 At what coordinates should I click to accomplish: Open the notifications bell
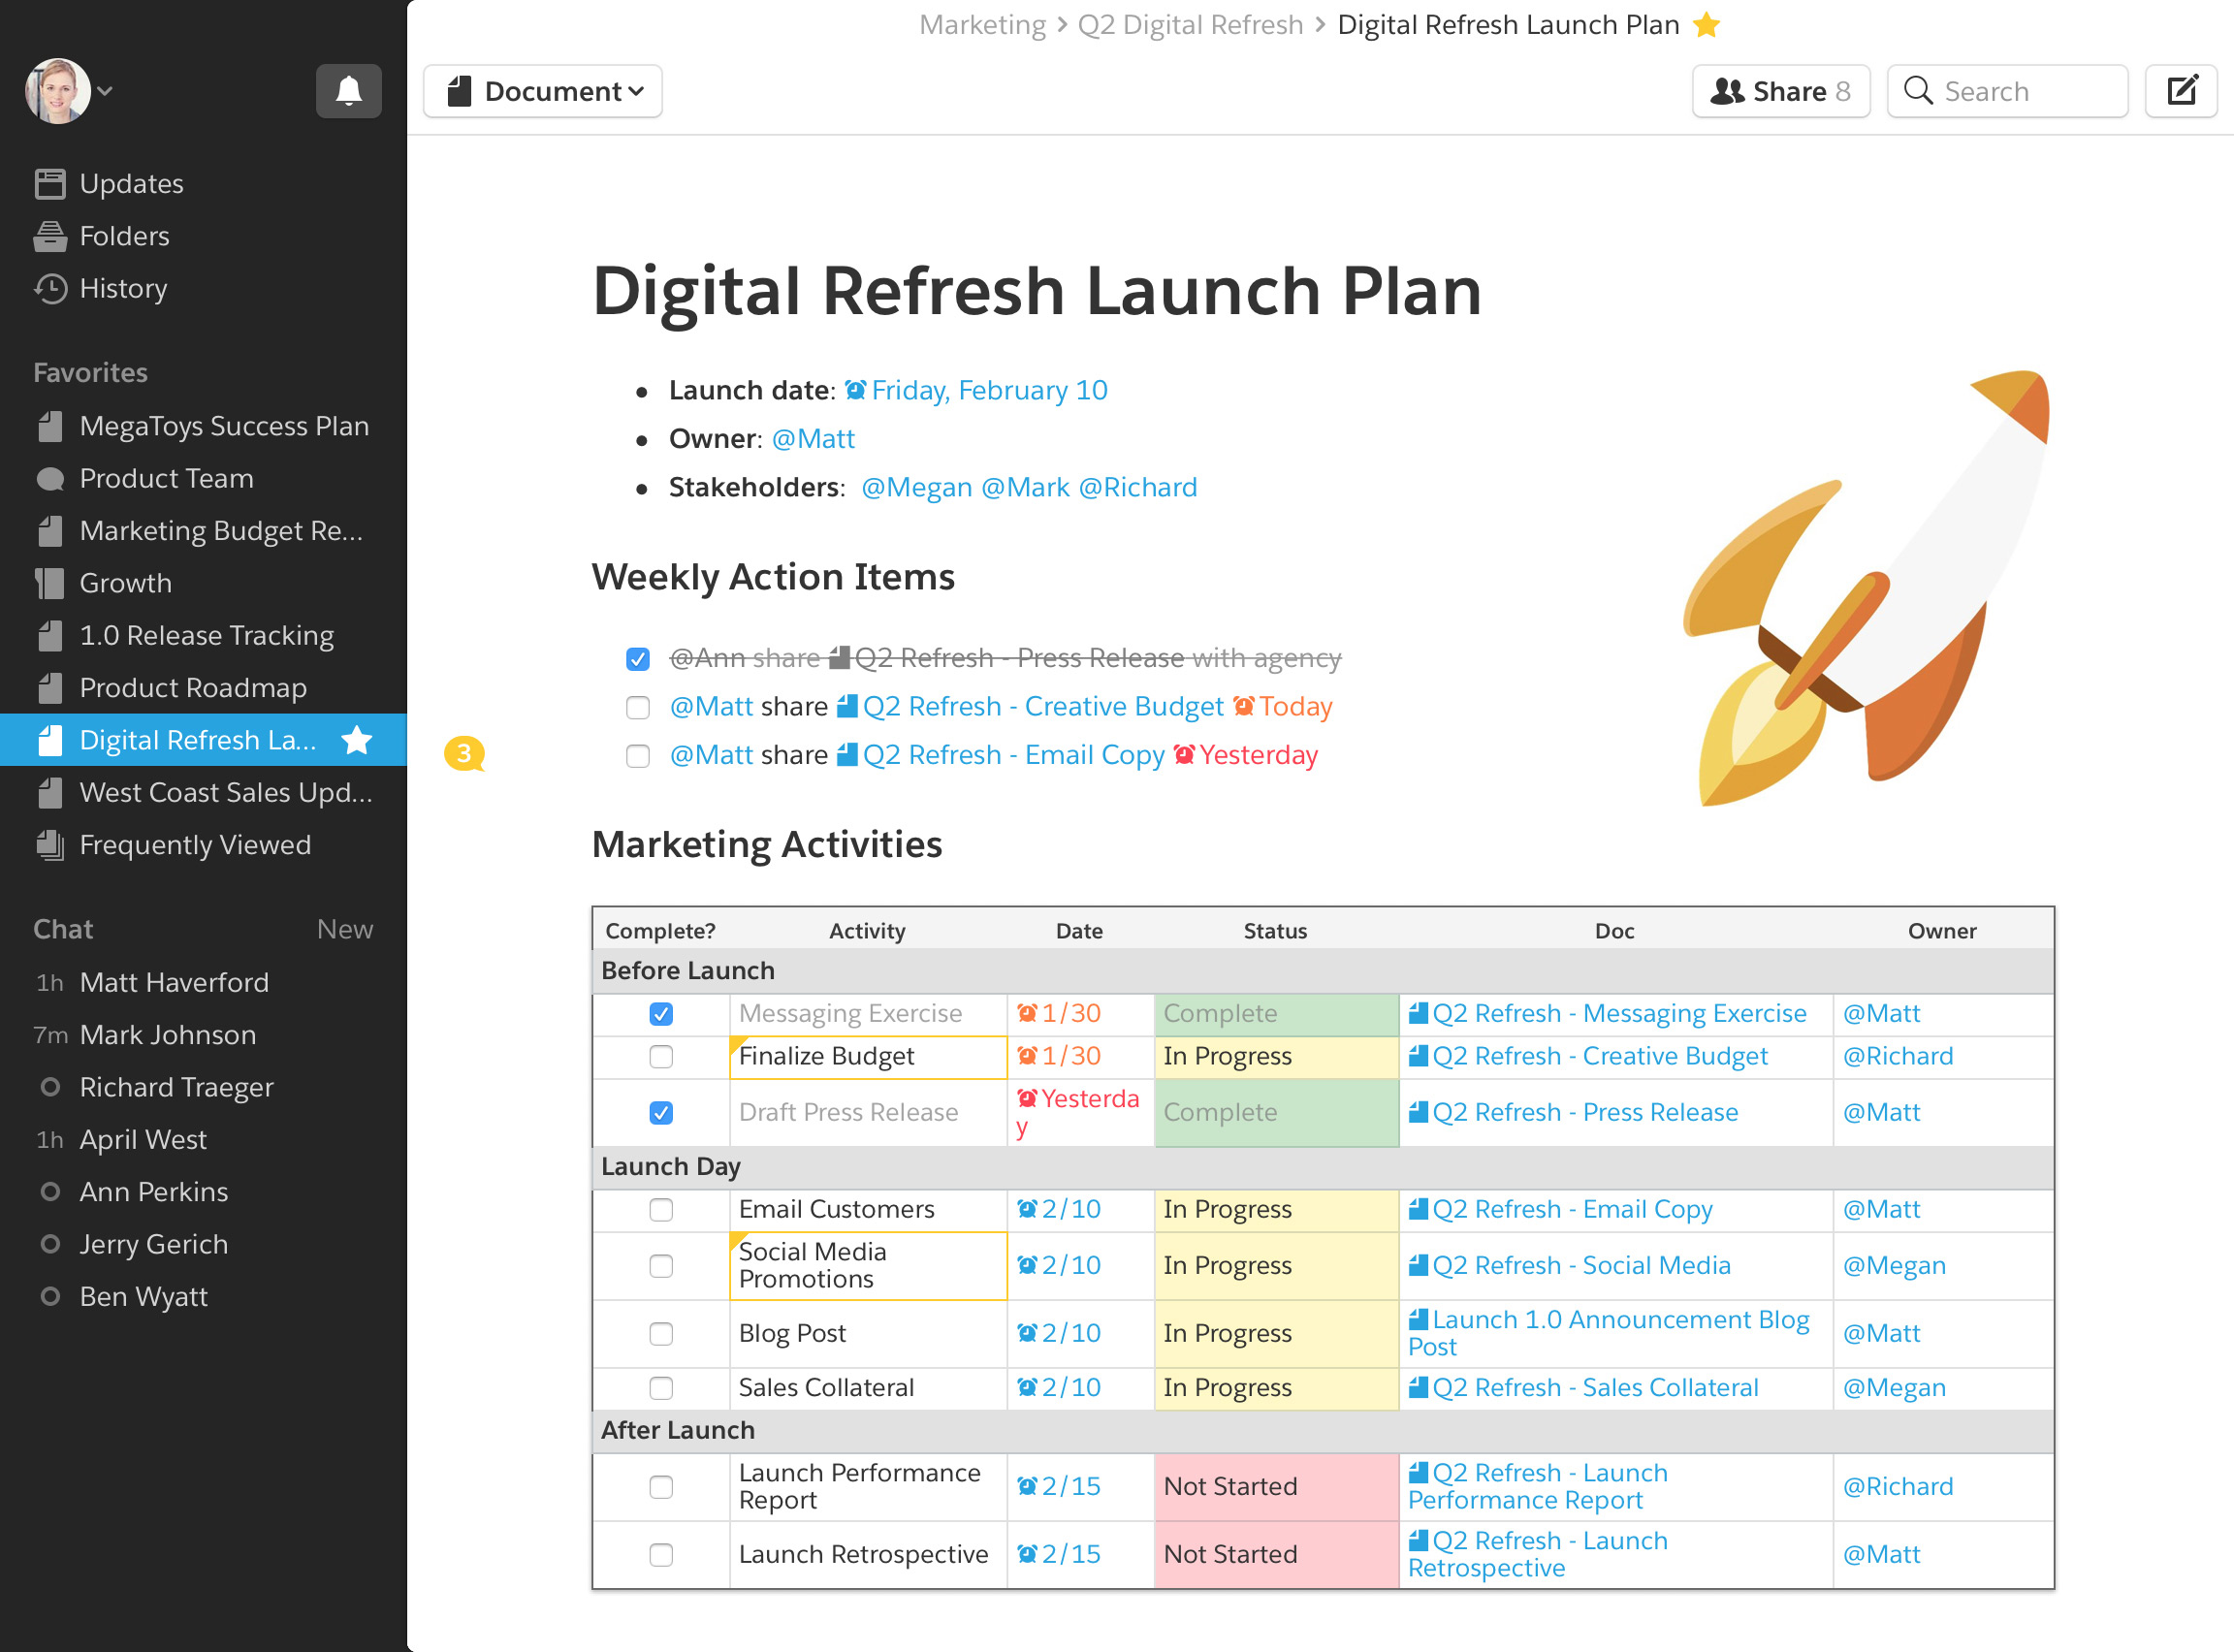click(348, 91)
